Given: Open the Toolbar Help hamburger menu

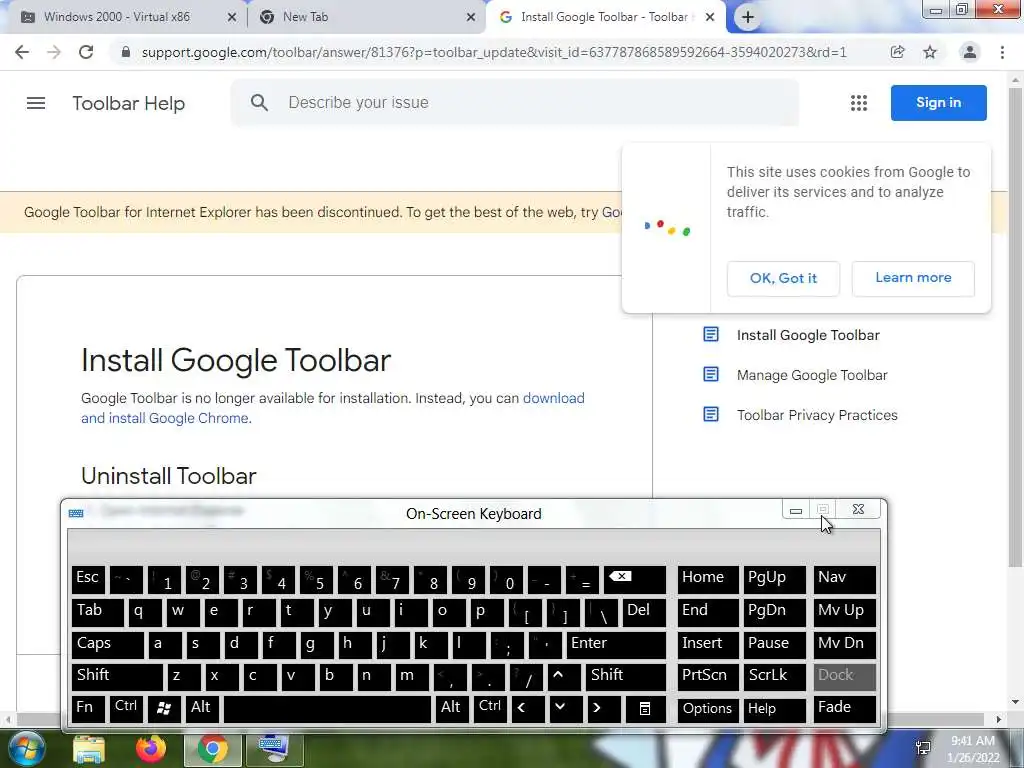Looking at the screenshot, I should click(x=36, y=103).
